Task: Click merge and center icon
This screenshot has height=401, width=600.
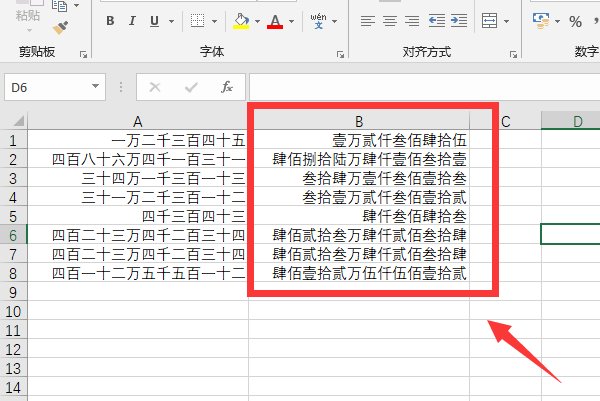Action: (x=489, y=21)
